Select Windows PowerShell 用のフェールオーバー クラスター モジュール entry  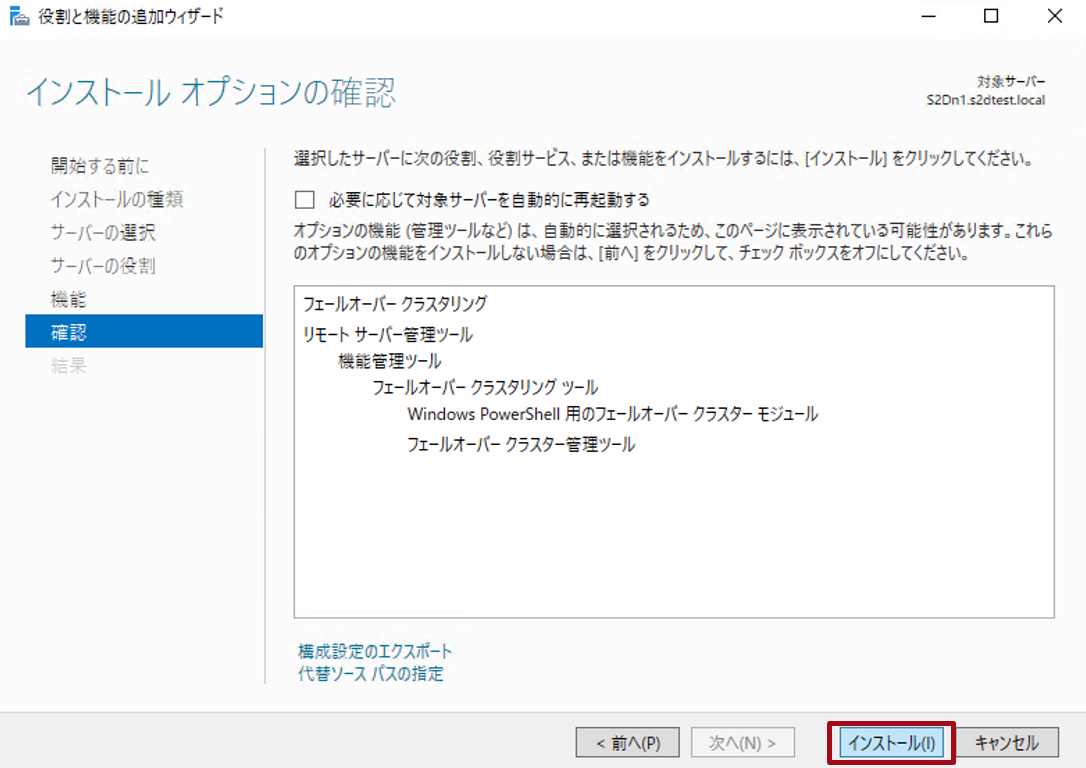(x=612, y=414)
